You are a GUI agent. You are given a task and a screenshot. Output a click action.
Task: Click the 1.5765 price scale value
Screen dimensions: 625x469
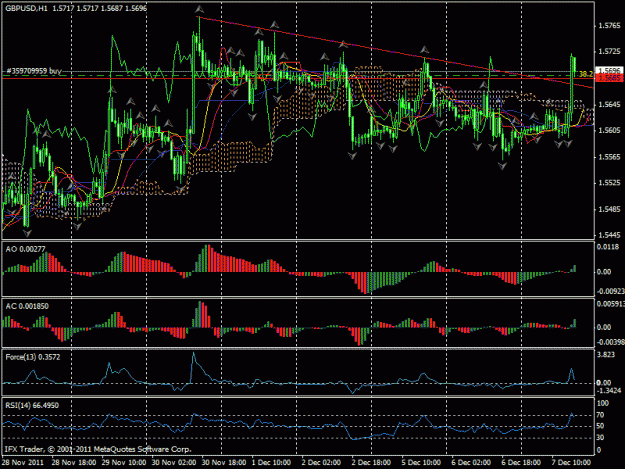coord(609,26)
